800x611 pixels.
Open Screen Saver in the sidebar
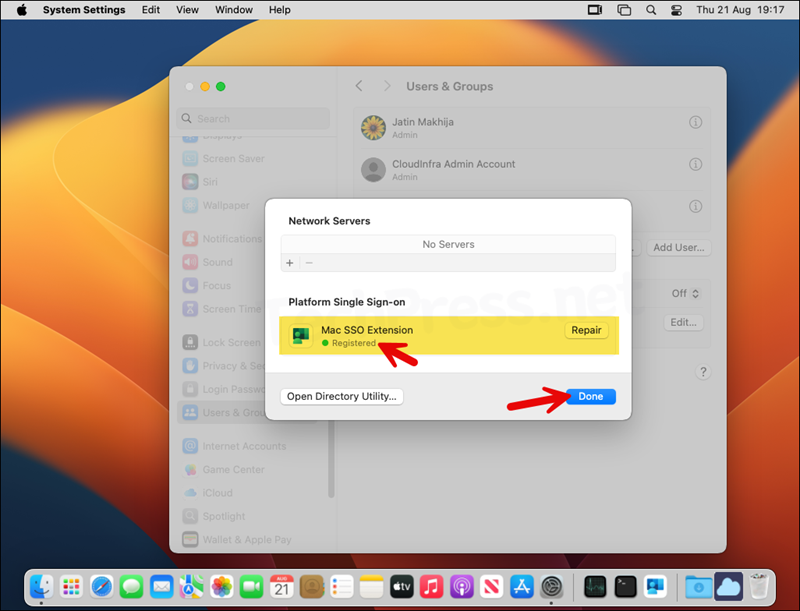(223, 159)
